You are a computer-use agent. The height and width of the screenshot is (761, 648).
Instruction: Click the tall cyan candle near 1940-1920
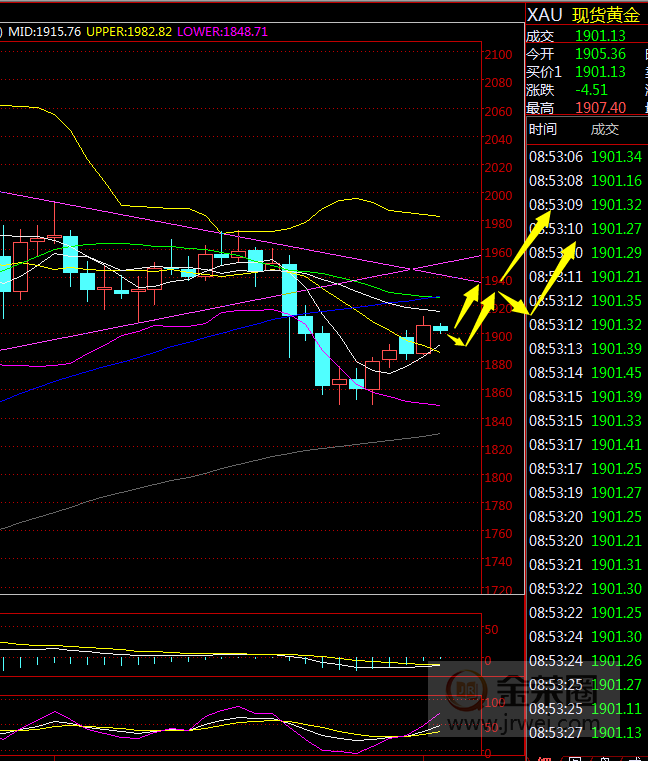pyautogui.click(x=289, y=290)
